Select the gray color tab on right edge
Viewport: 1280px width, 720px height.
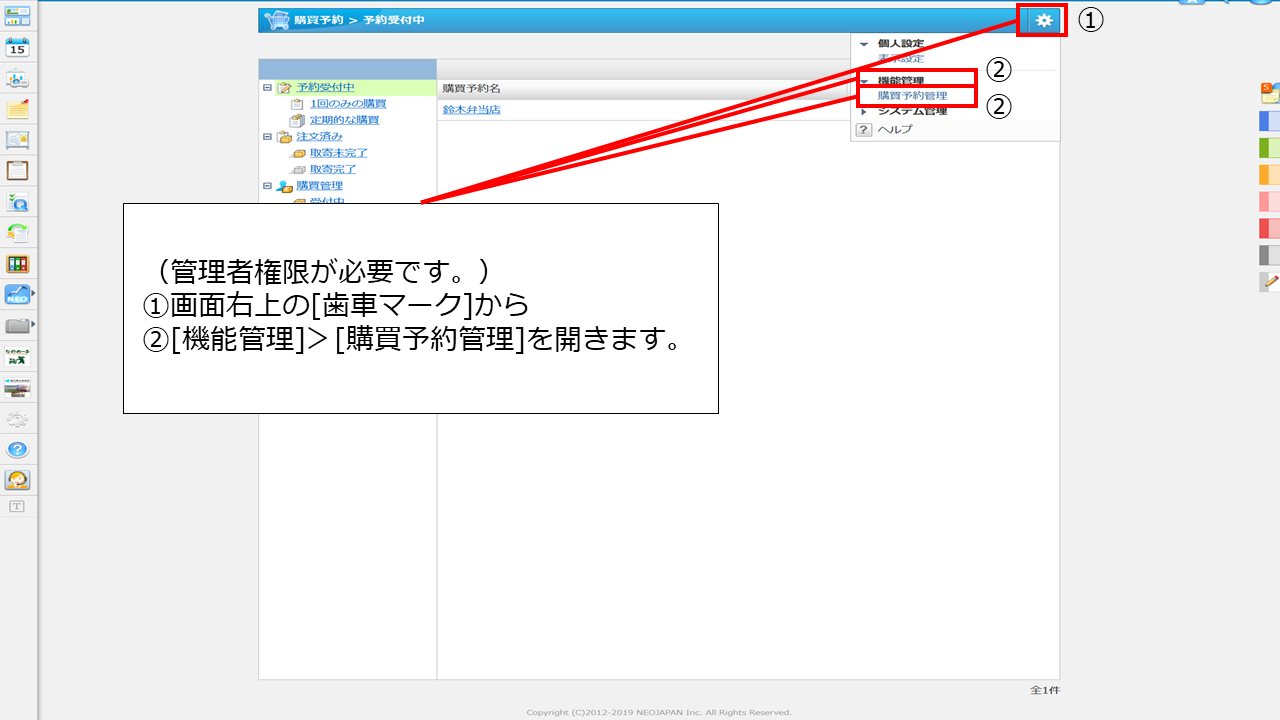click(1269, 255)
